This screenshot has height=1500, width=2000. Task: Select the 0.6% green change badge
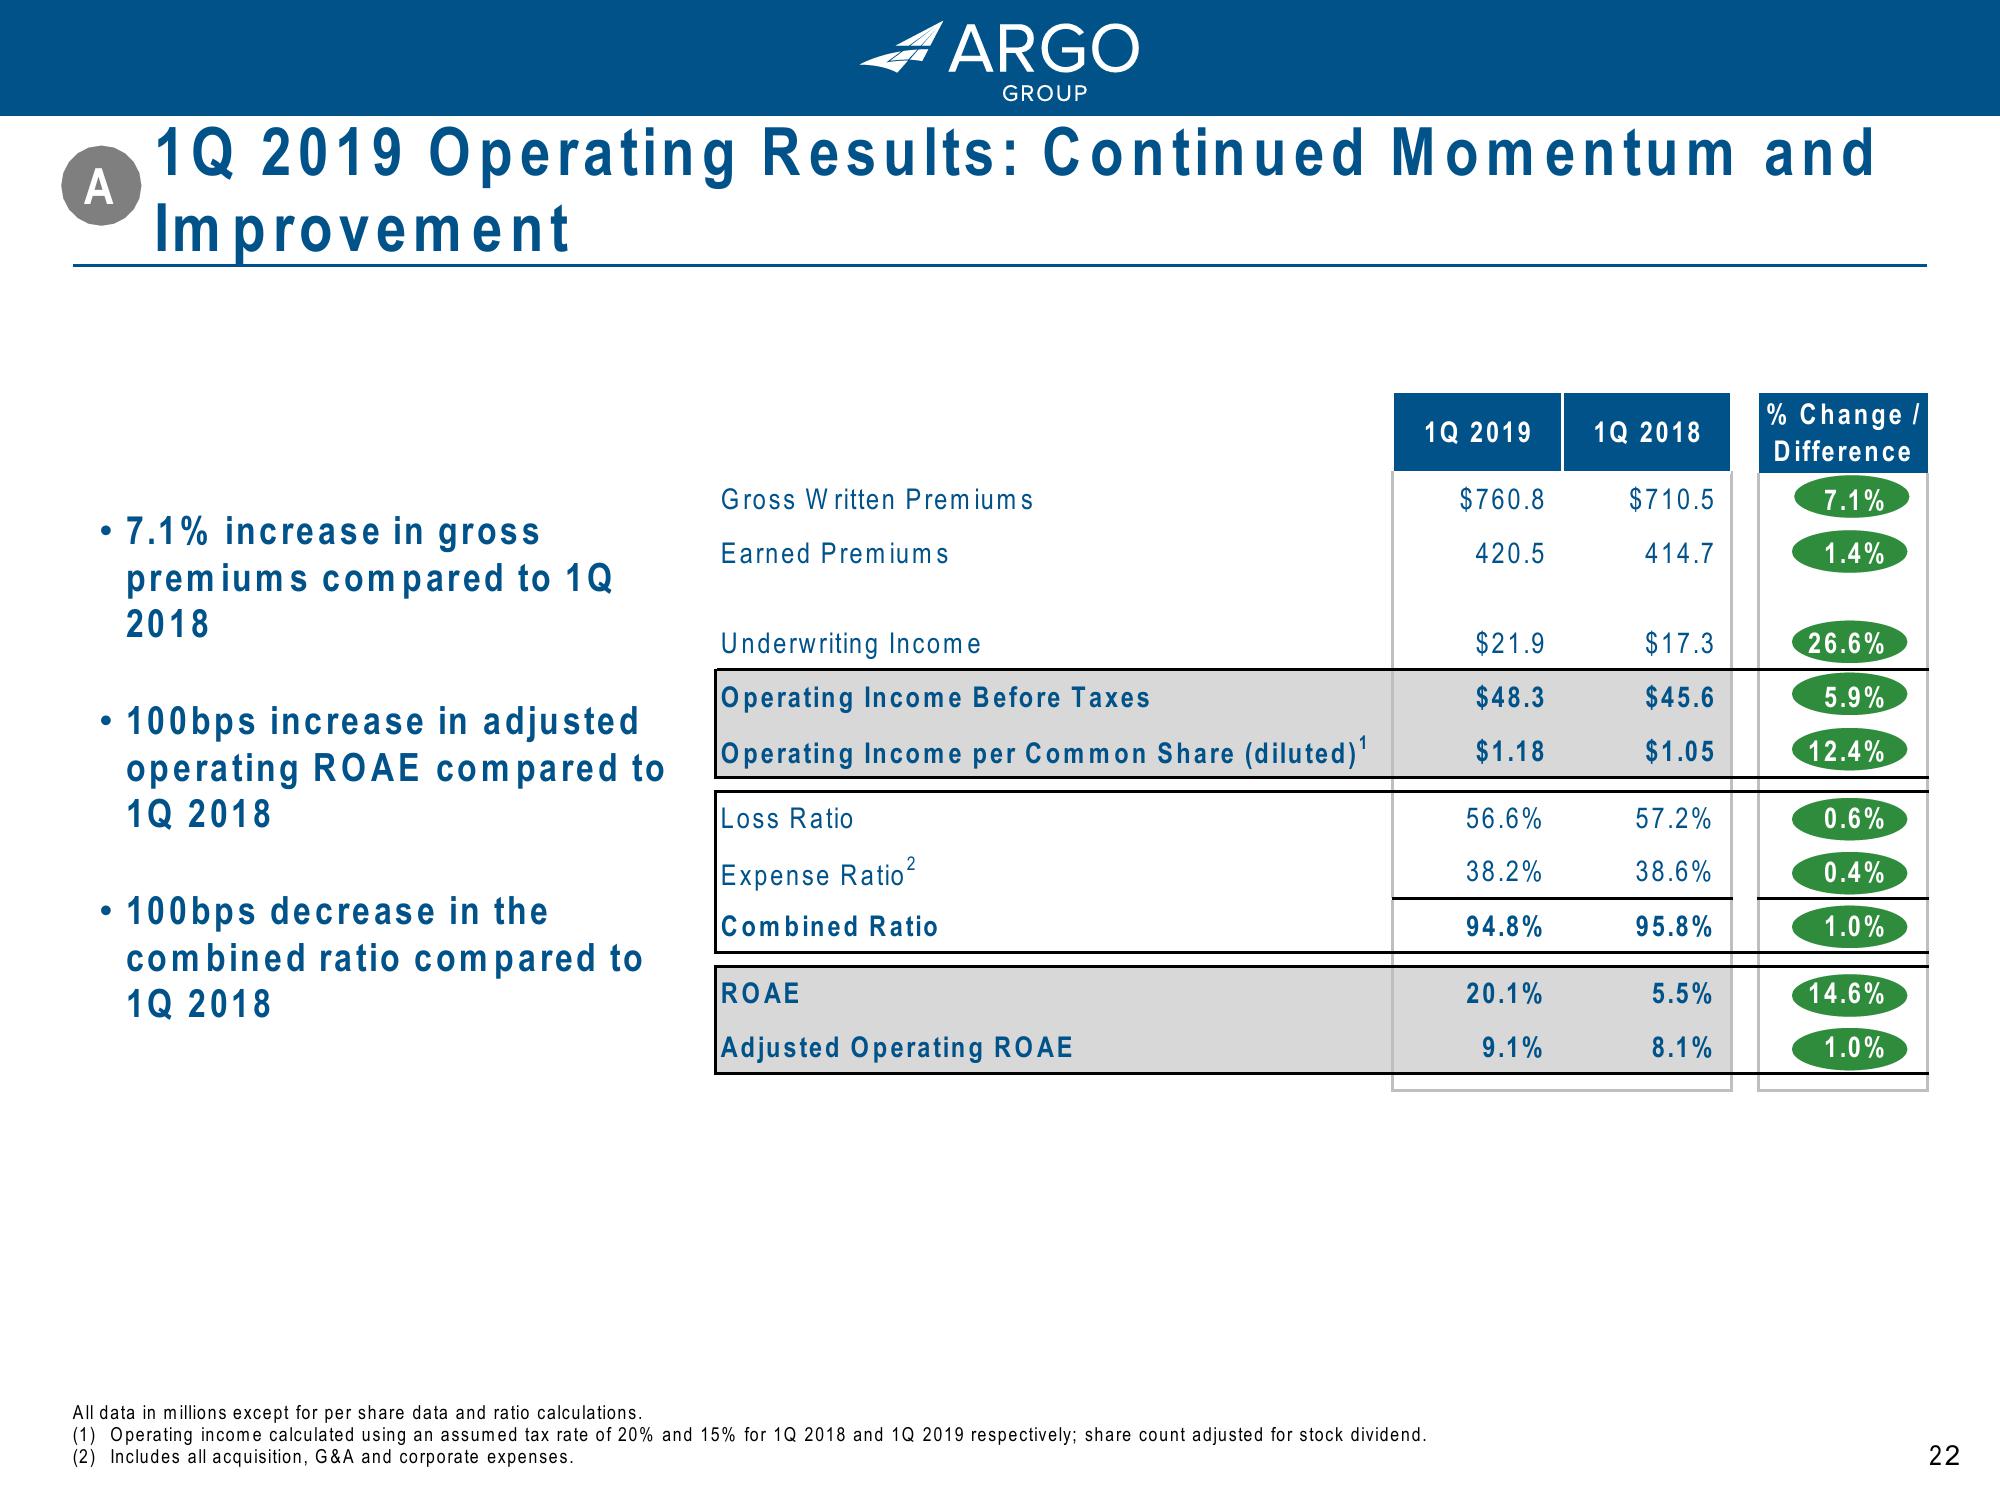1851,819
